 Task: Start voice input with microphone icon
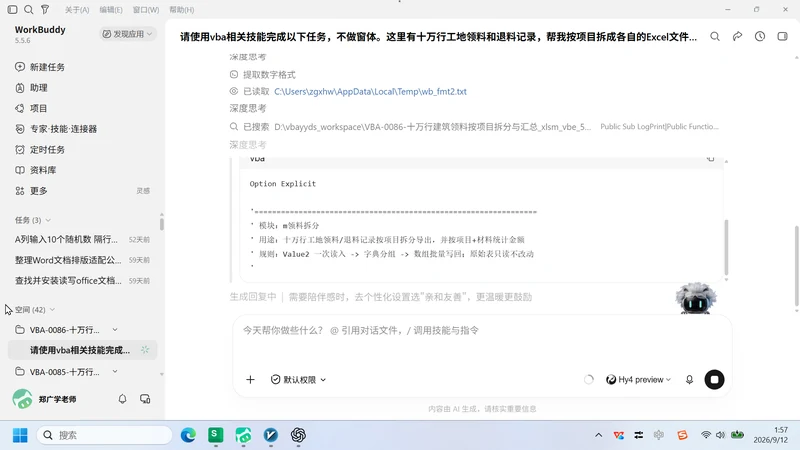click(689, 380)
